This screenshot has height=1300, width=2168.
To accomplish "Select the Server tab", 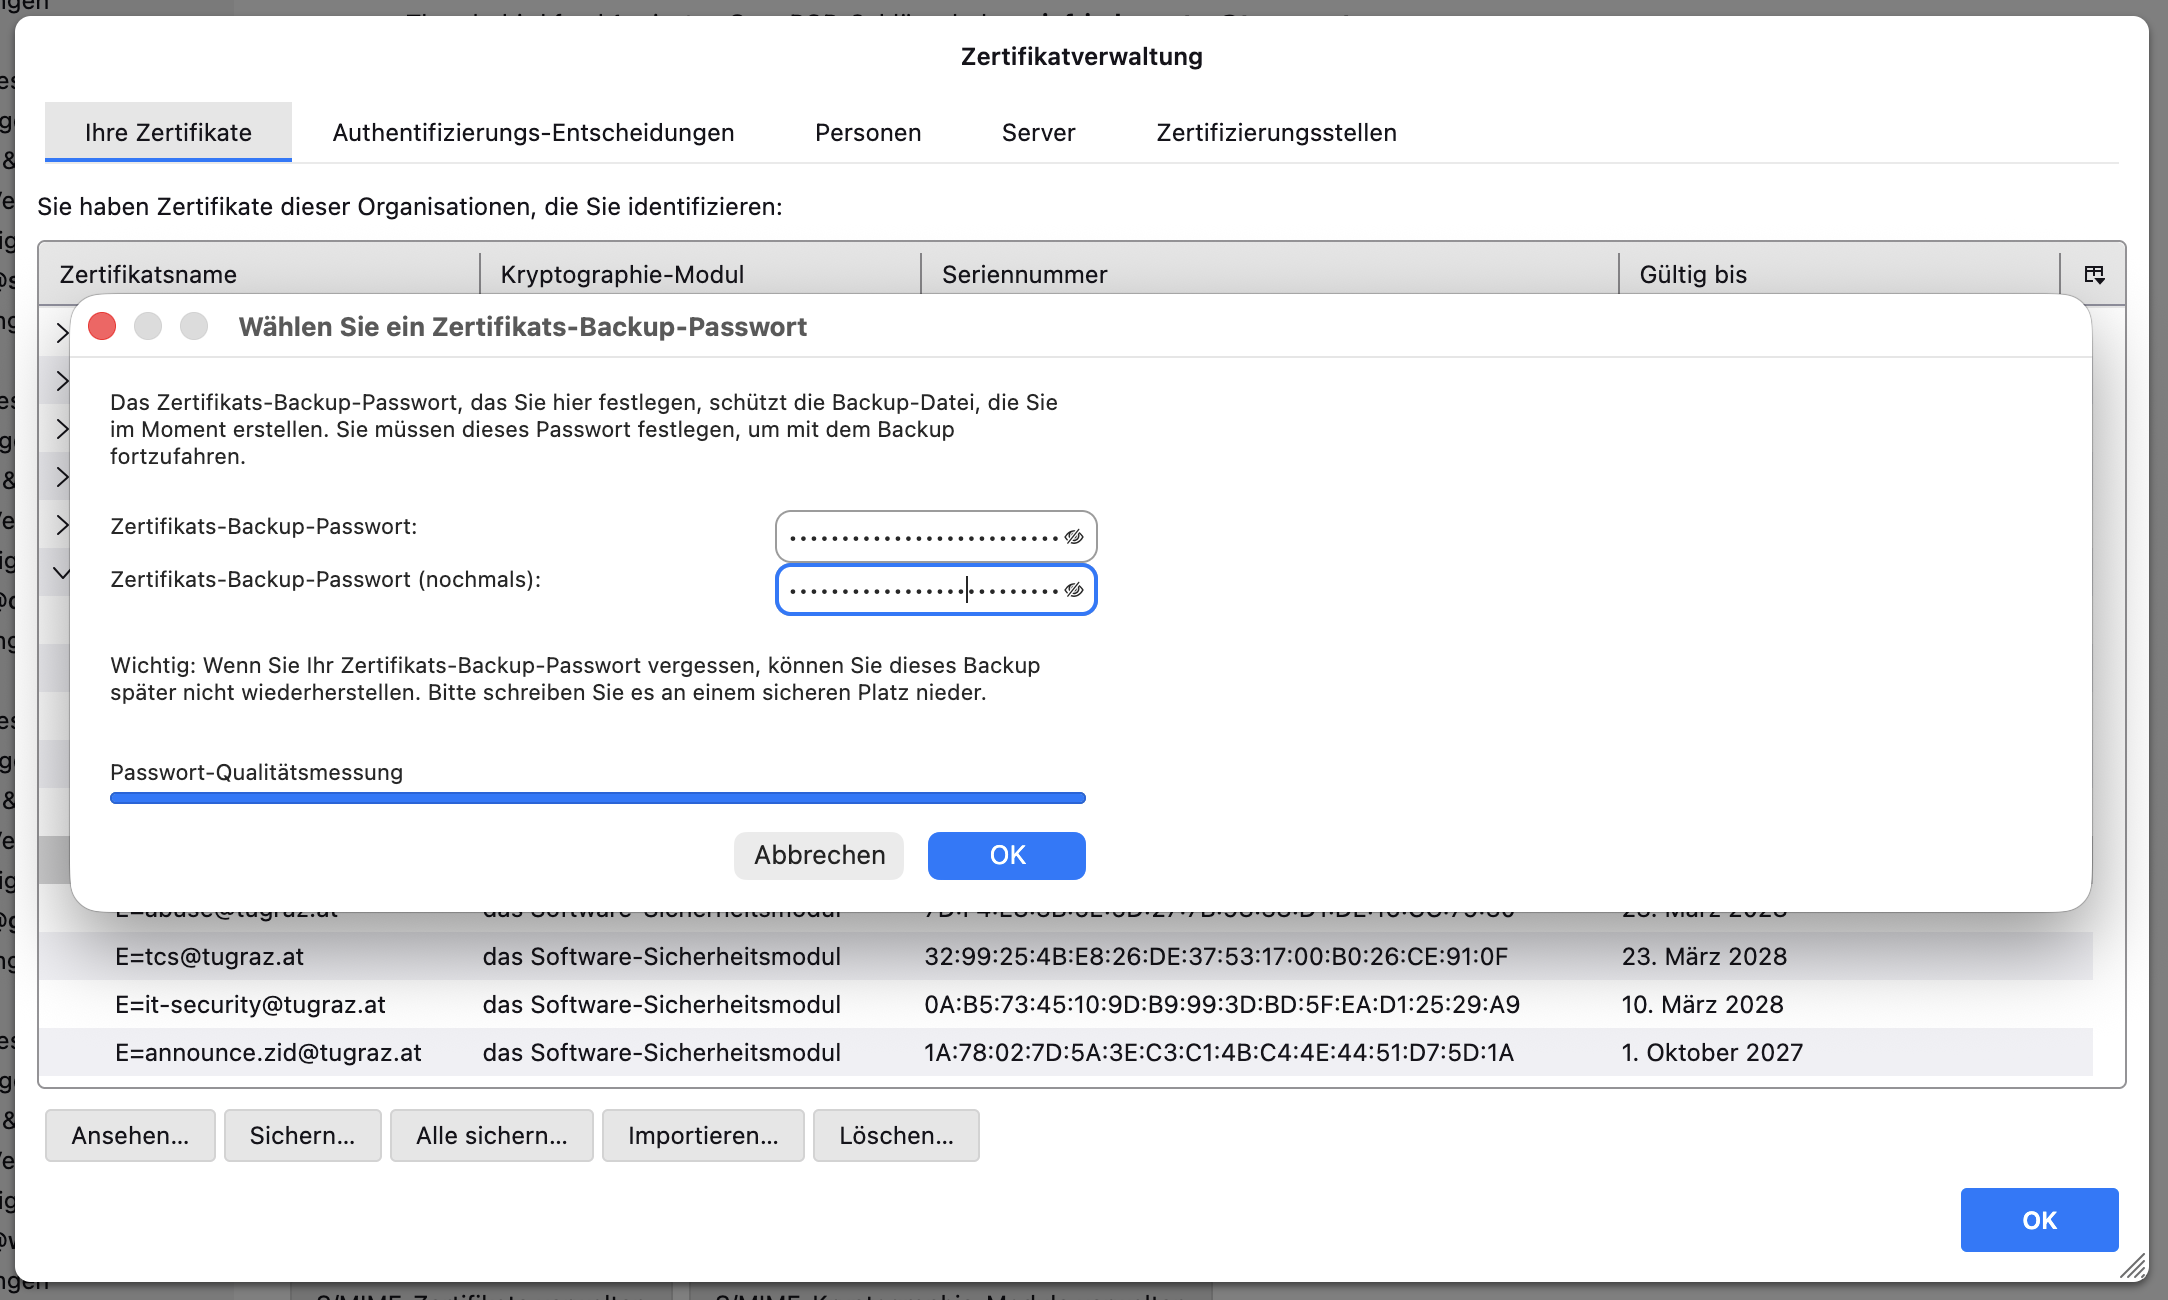I will coord(1038,133).
